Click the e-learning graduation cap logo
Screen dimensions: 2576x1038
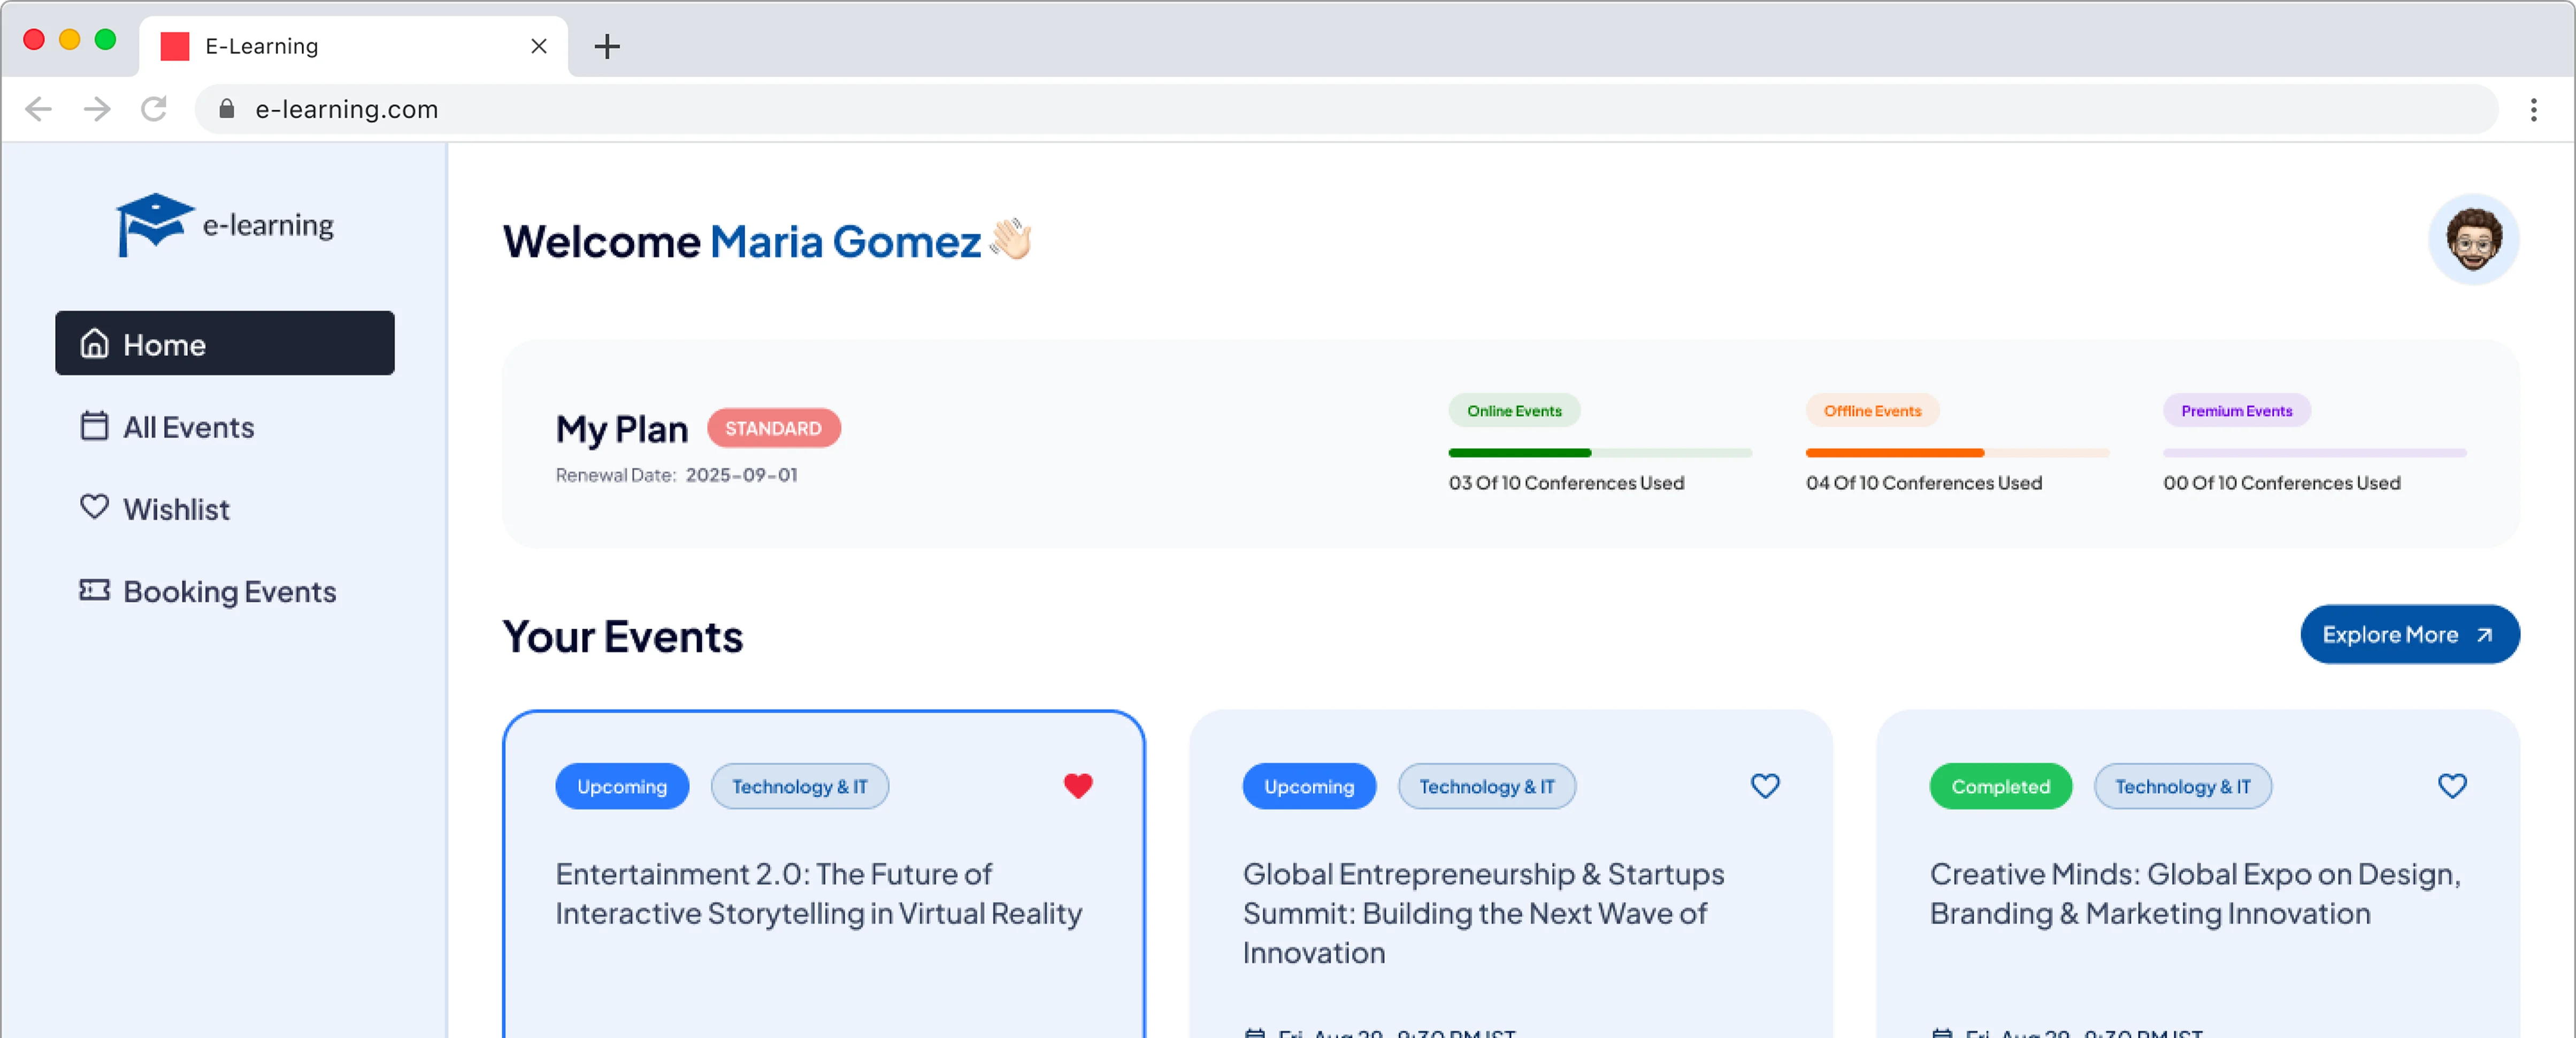[153, 225]
